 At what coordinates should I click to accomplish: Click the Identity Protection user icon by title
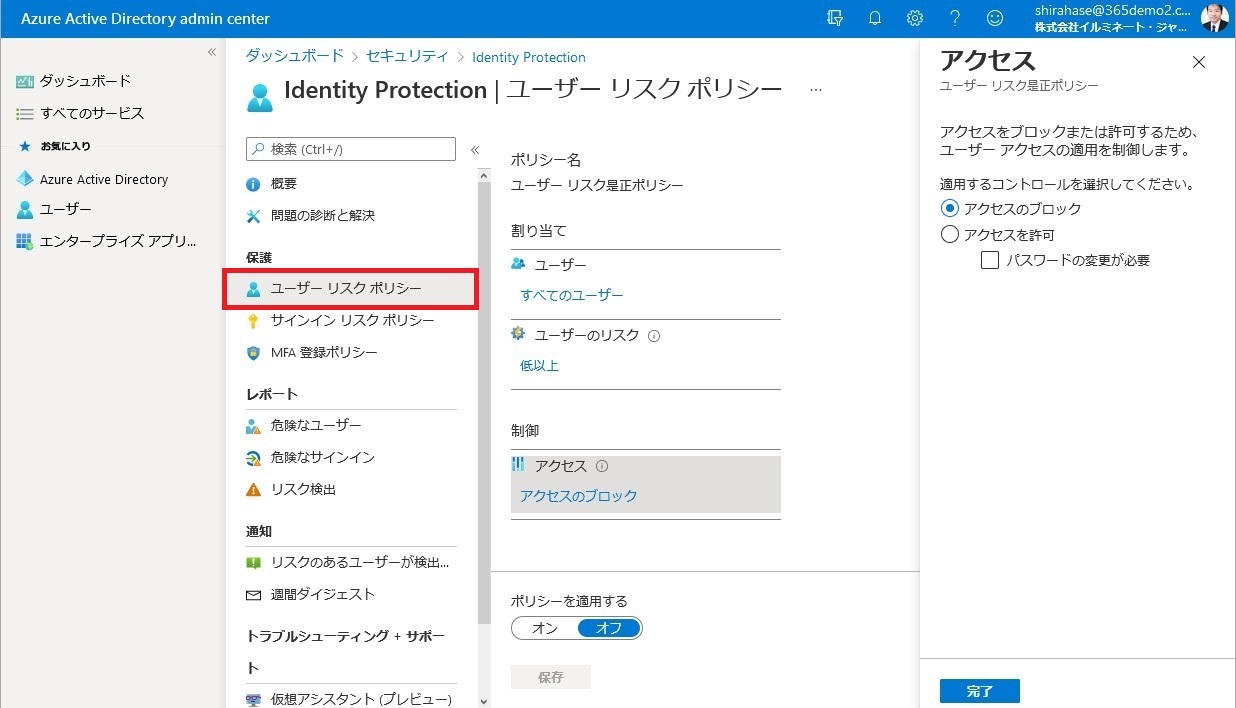(x=259, y=96)
